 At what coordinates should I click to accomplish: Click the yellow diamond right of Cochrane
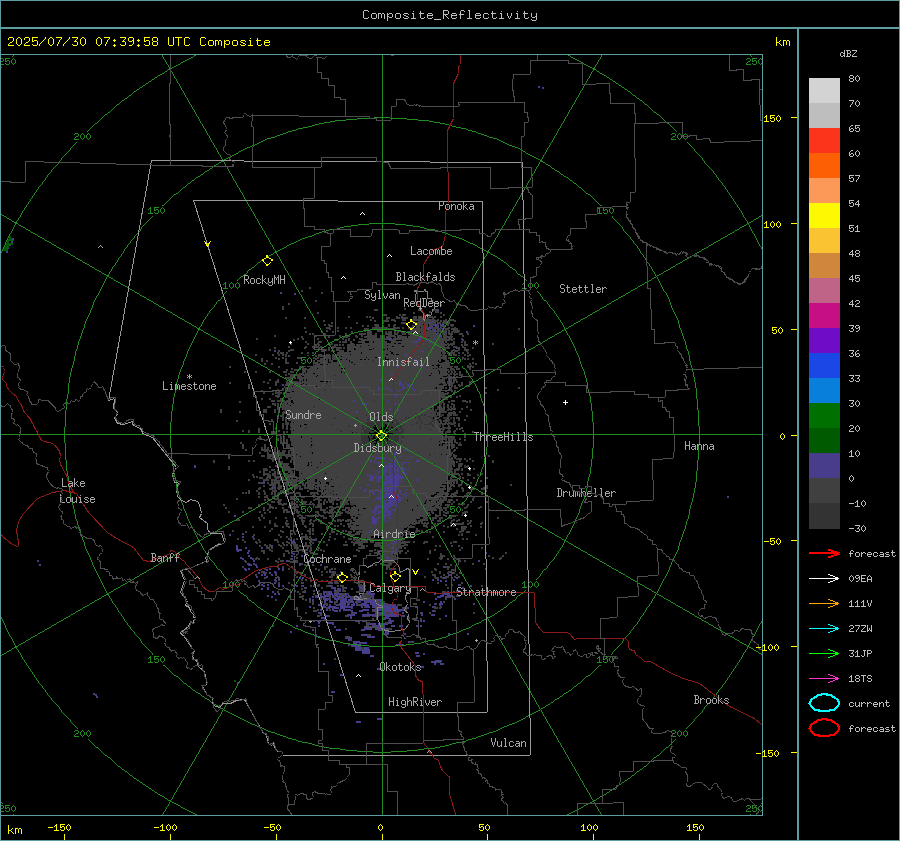click(x=342, y=577)
